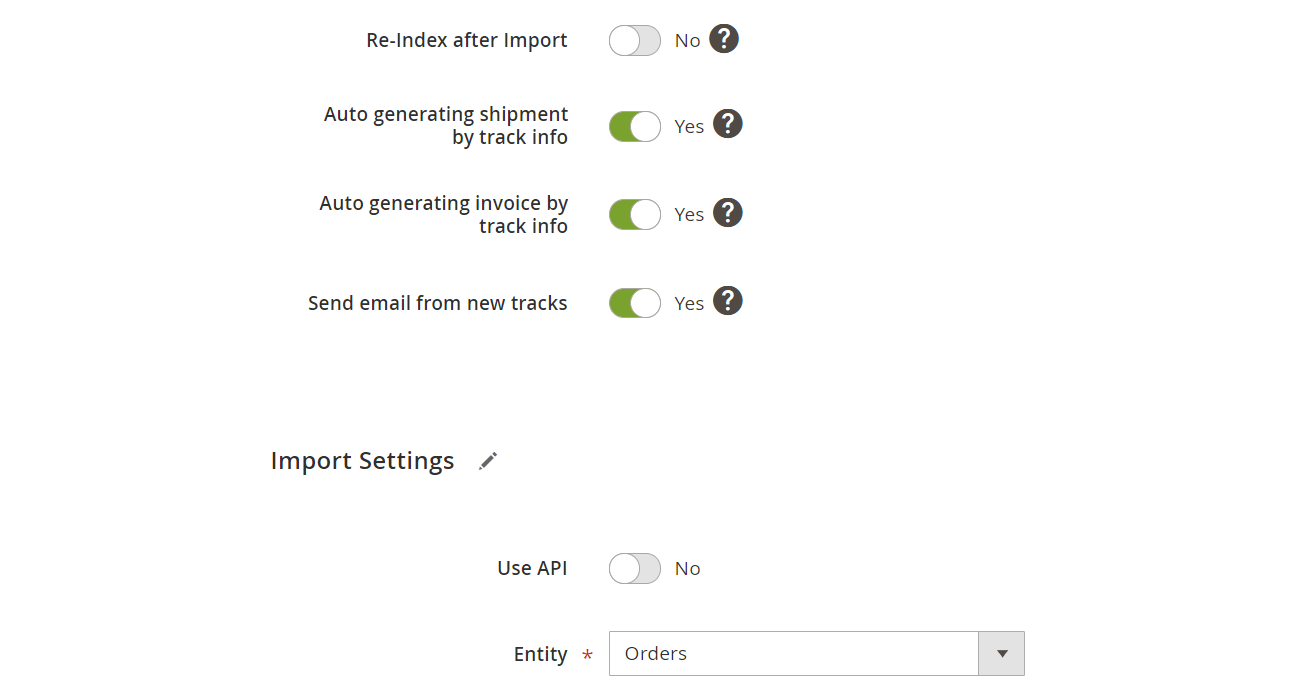This screenshot has width=1310, height=700.
Task: Enable the Use API switch
Action: pyautogui.click(x=635, y=569)
